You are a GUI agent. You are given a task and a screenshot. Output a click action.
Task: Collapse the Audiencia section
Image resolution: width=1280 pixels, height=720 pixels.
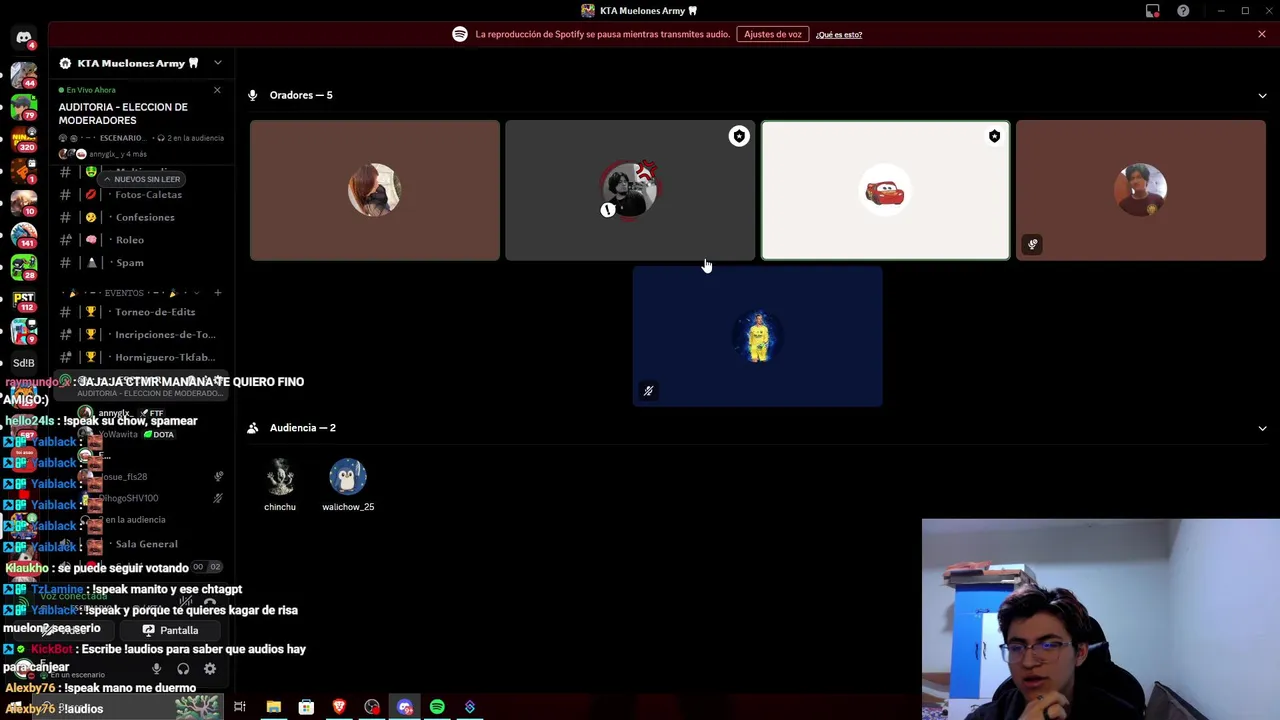(1262, 428)
